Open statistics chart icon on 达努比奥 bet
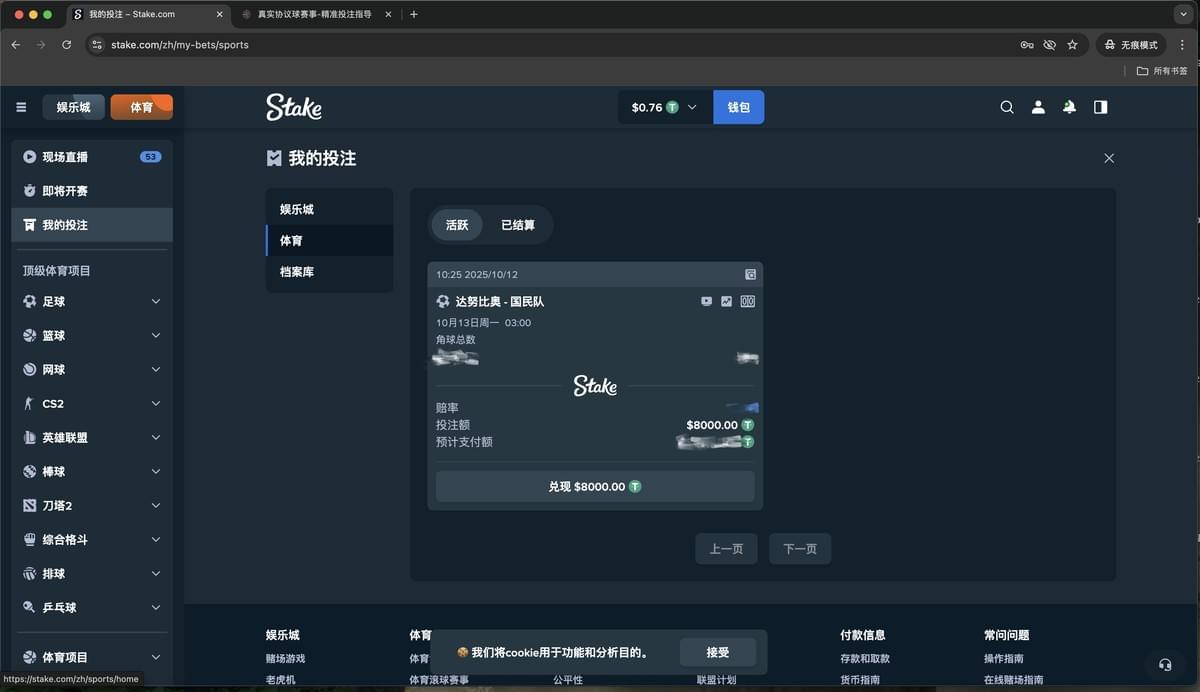 coord(726,301)
